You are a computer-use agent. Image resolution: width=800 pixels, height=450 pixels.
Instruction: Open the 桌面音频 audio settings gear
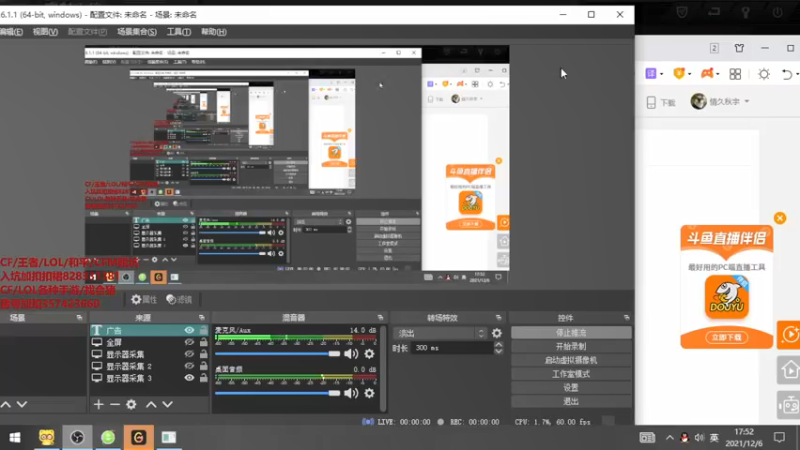369,393
